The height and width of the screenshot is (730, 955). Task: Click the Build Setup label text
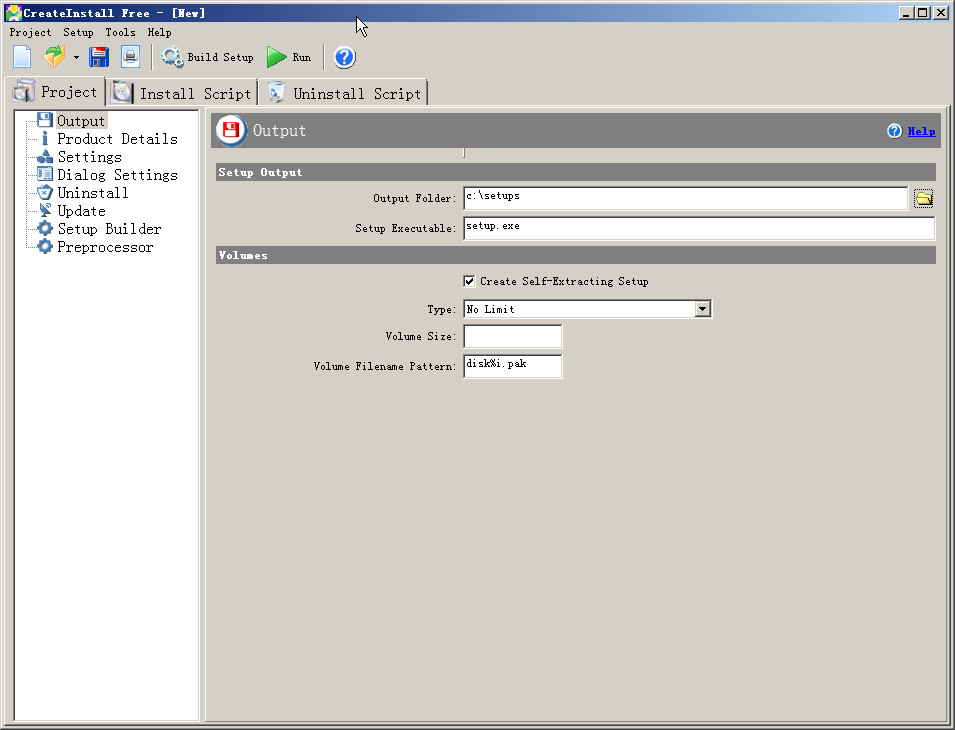click(x=220, y=57)
